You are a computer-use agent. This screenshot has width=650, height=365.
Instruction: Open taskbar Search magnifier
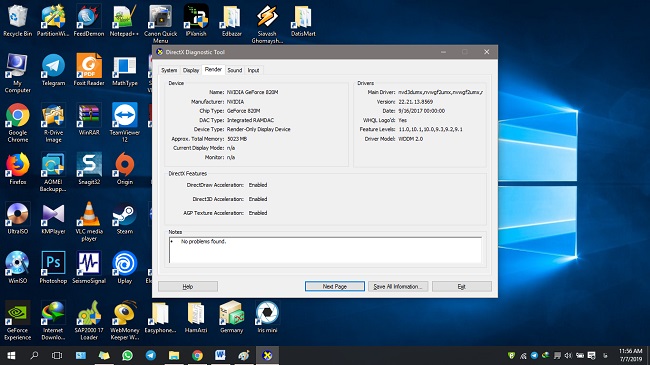click(x=34, y=355)
